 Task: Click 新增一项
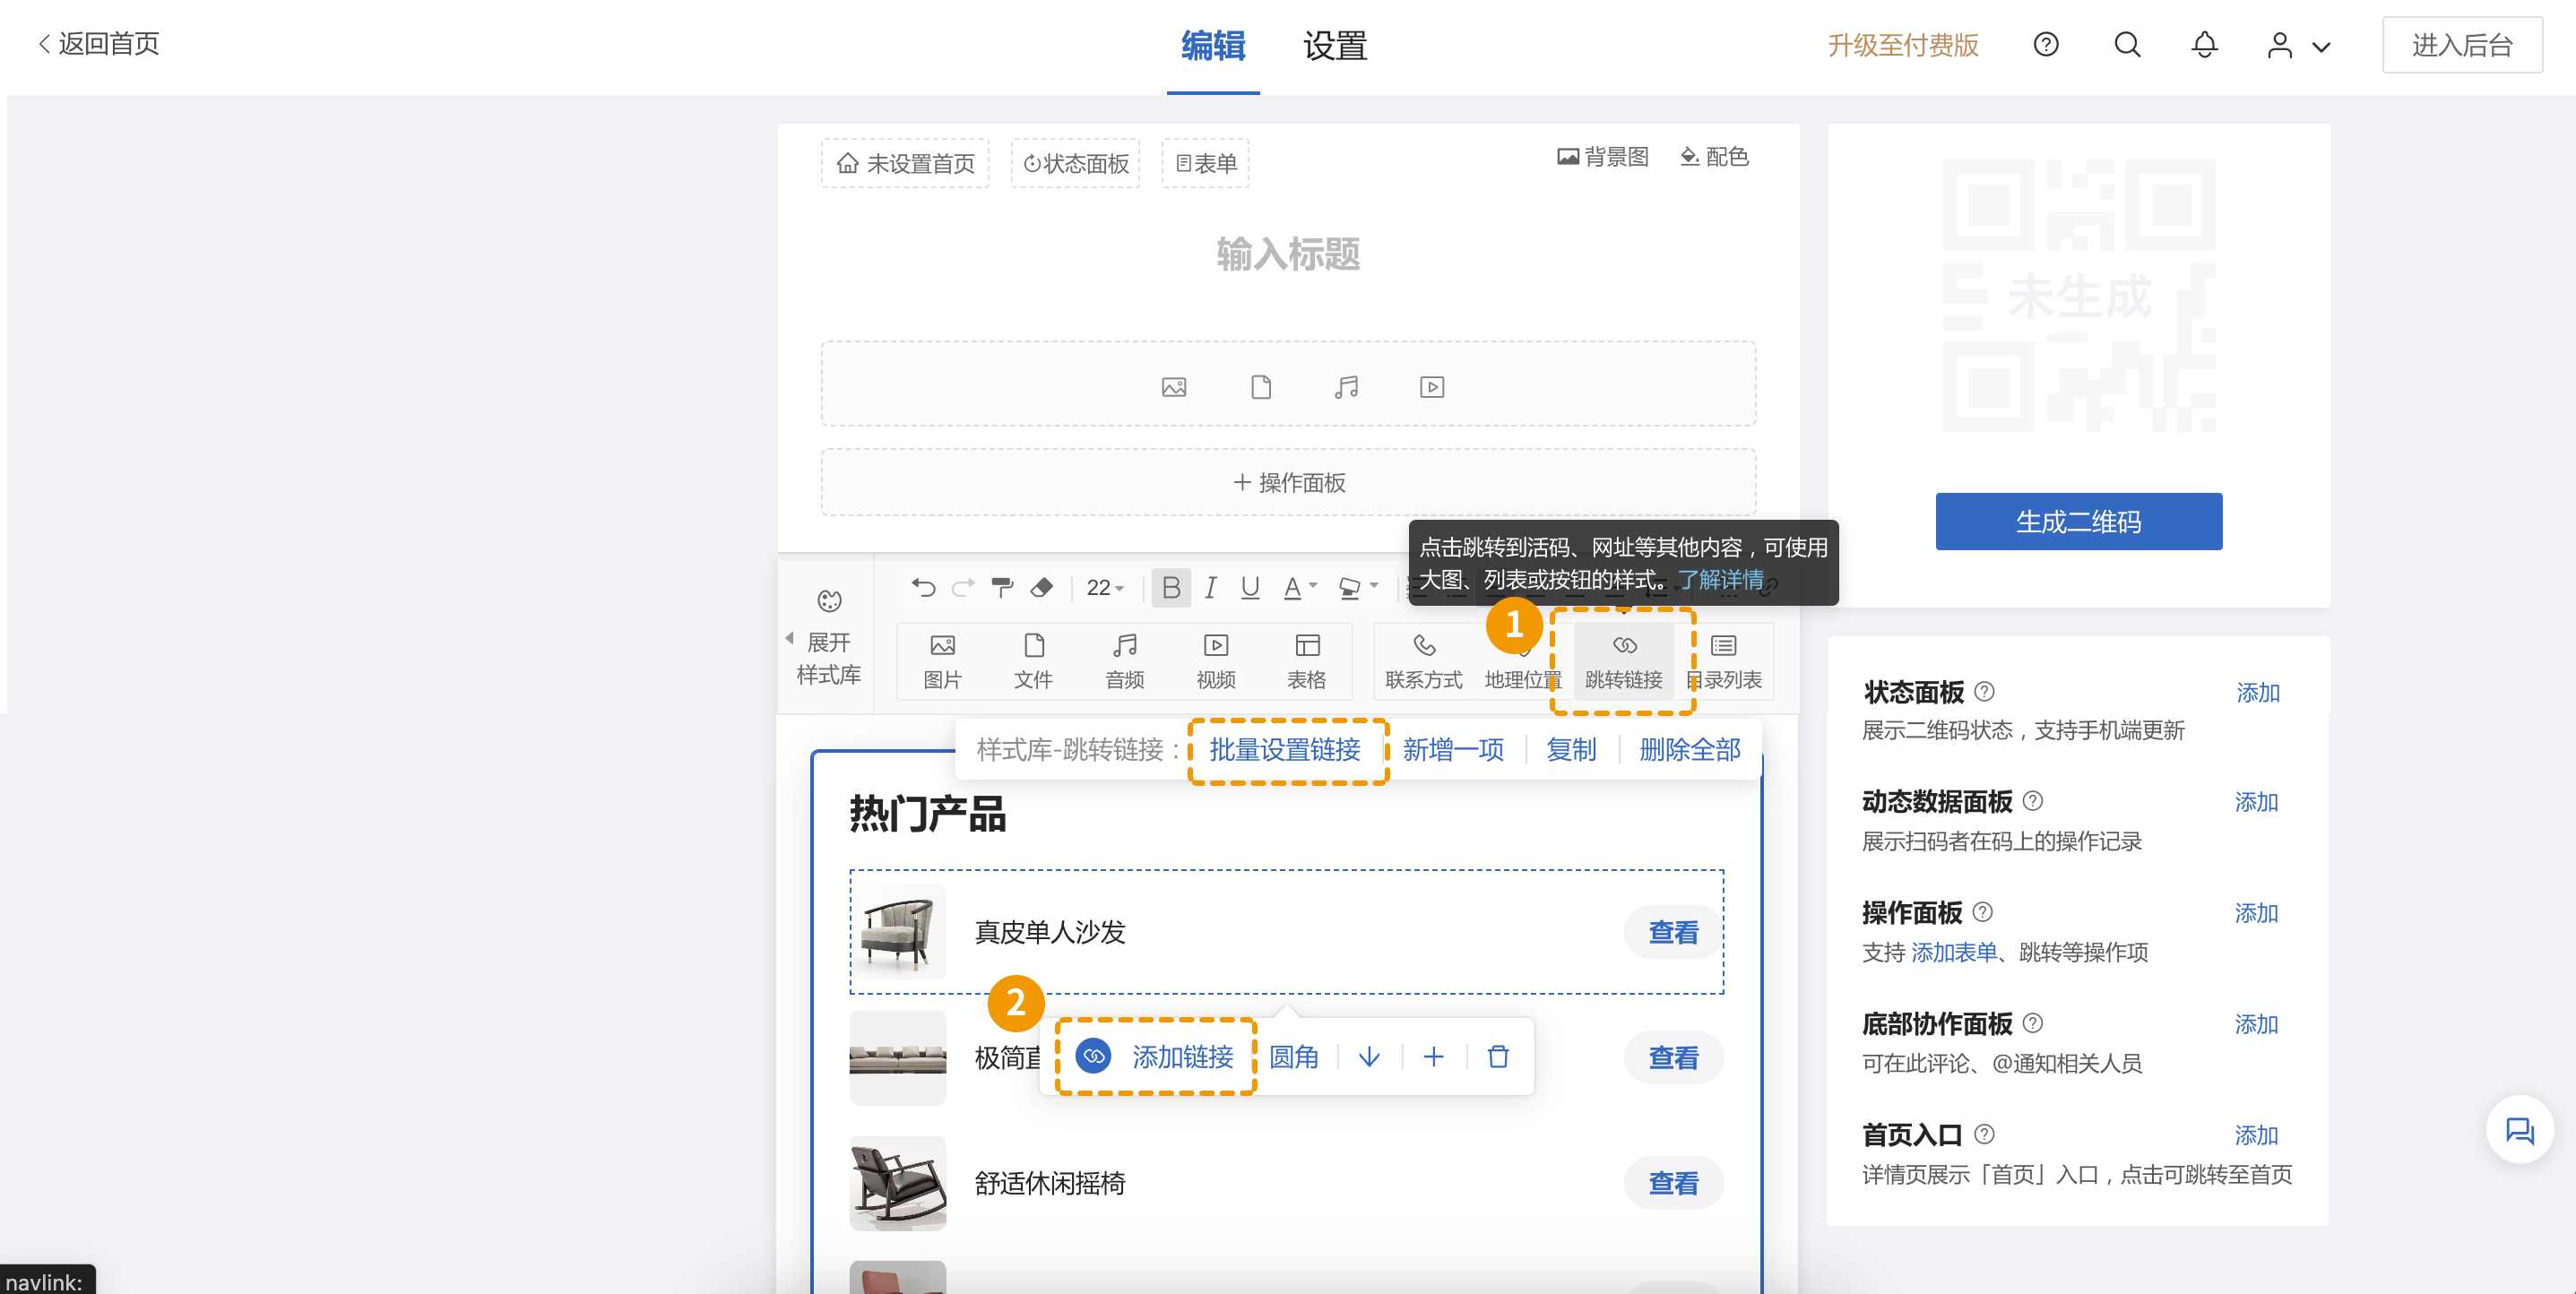(1453, 749)
